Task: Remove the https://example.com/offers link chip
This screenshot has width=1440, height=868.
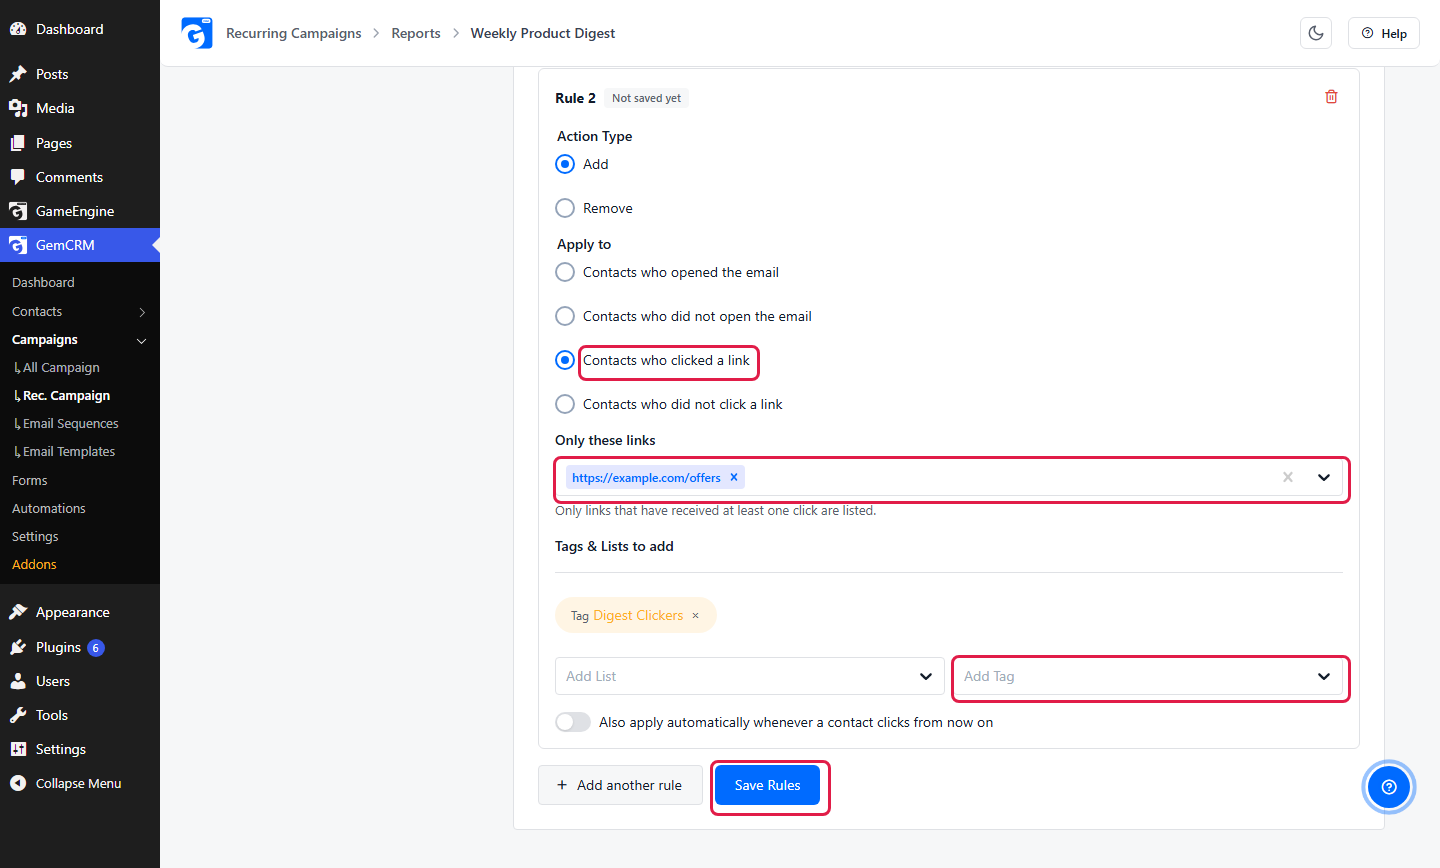Action: tap(734, 477)
